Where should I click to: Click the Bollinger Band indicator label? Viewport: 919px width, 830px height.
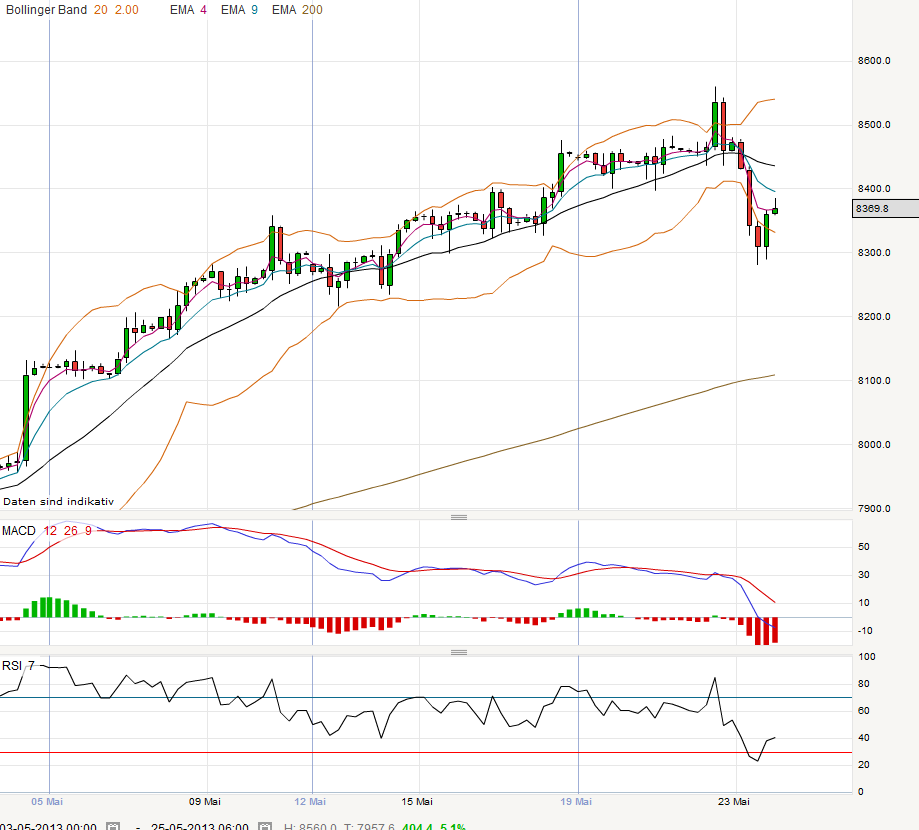46,10
